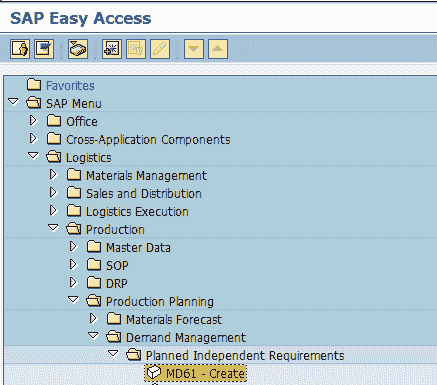Screen dimensions: 437x385
Task: Expand the Master Data node
Action: pyautogui.click(x=73, y=246)
